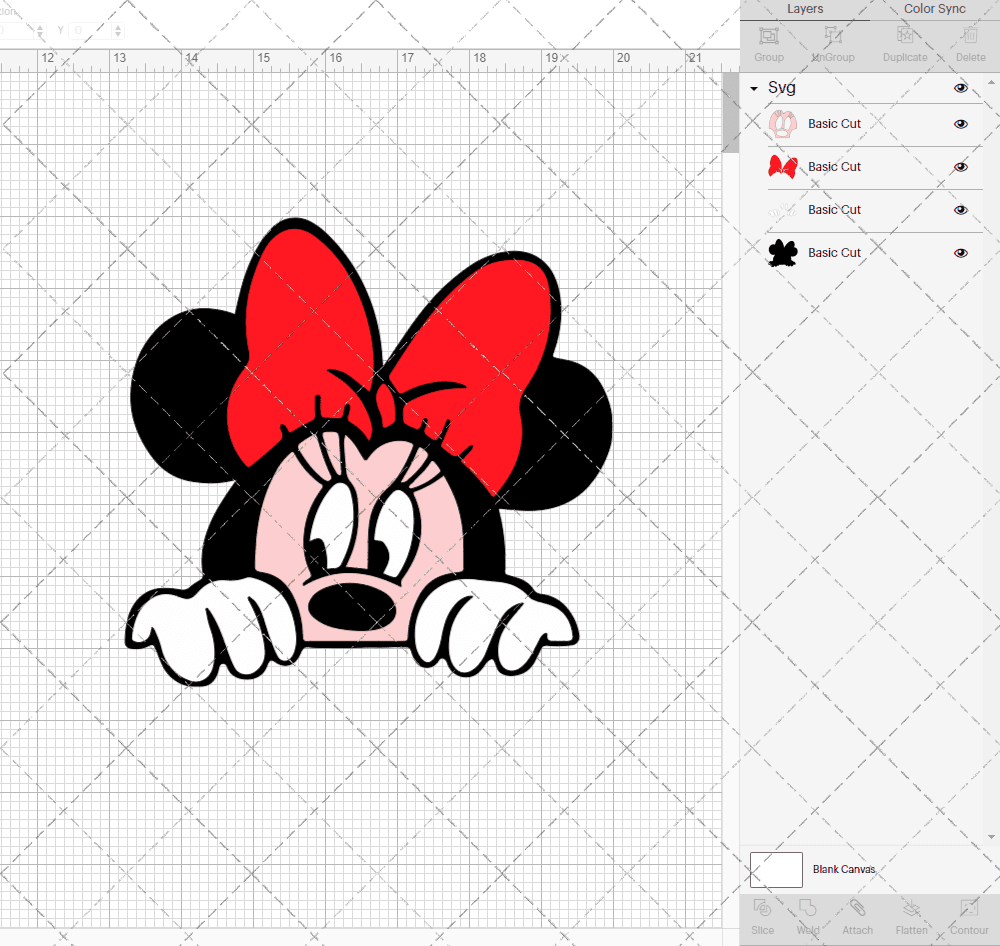Hide the entire Svg group
Screen dimensions: 1000x946
tap(960, 88)
